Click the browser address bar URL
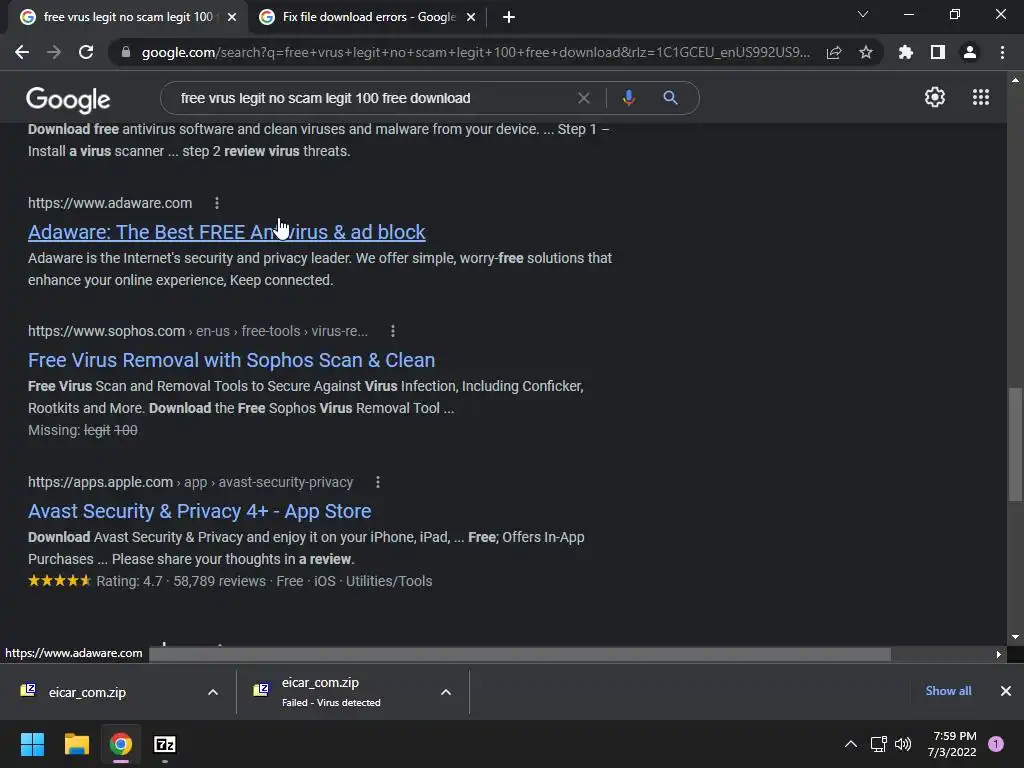1024x768 pixels. click(475, 52)
